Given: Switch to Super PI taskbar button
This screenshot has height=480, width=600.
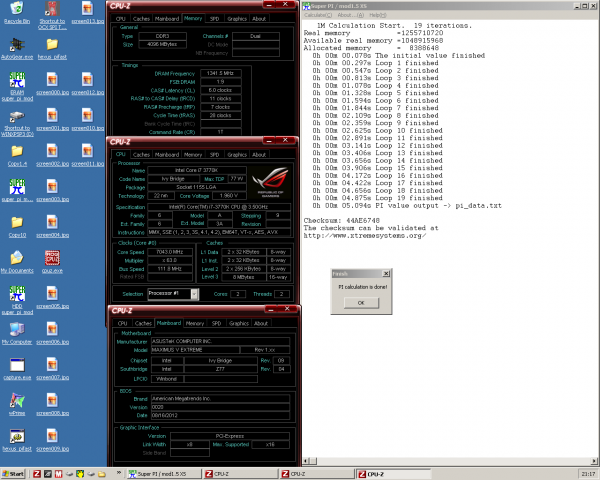Looking at the screenshot, I should coord(165,473).
